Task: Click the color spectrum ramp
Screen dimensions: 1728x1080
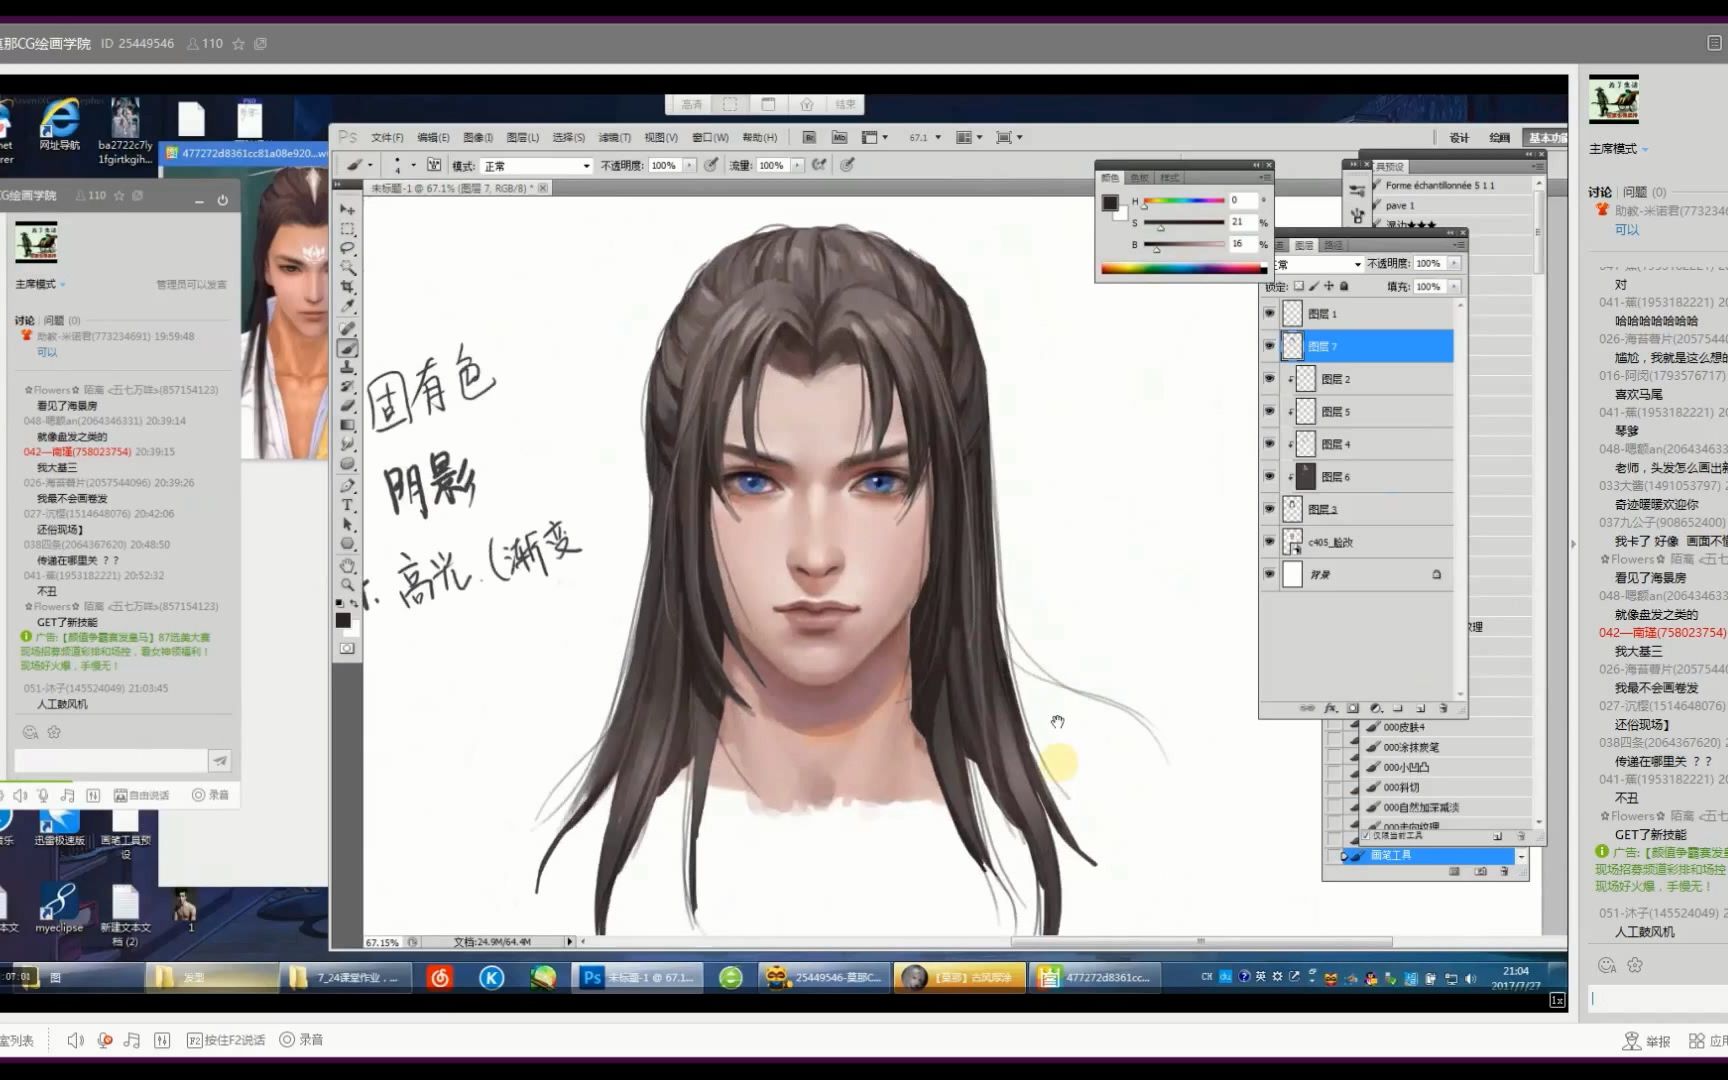Action: [1183, 269]
